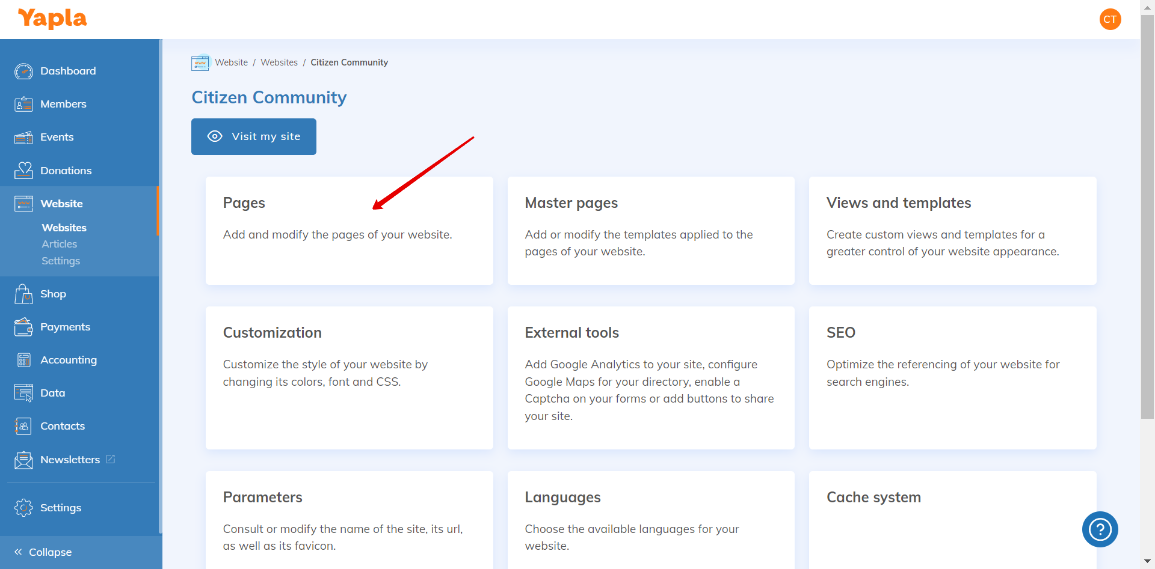Click the Events ticket icon
The height and width of the screenshot is (569, 1155).
(23, 137)
